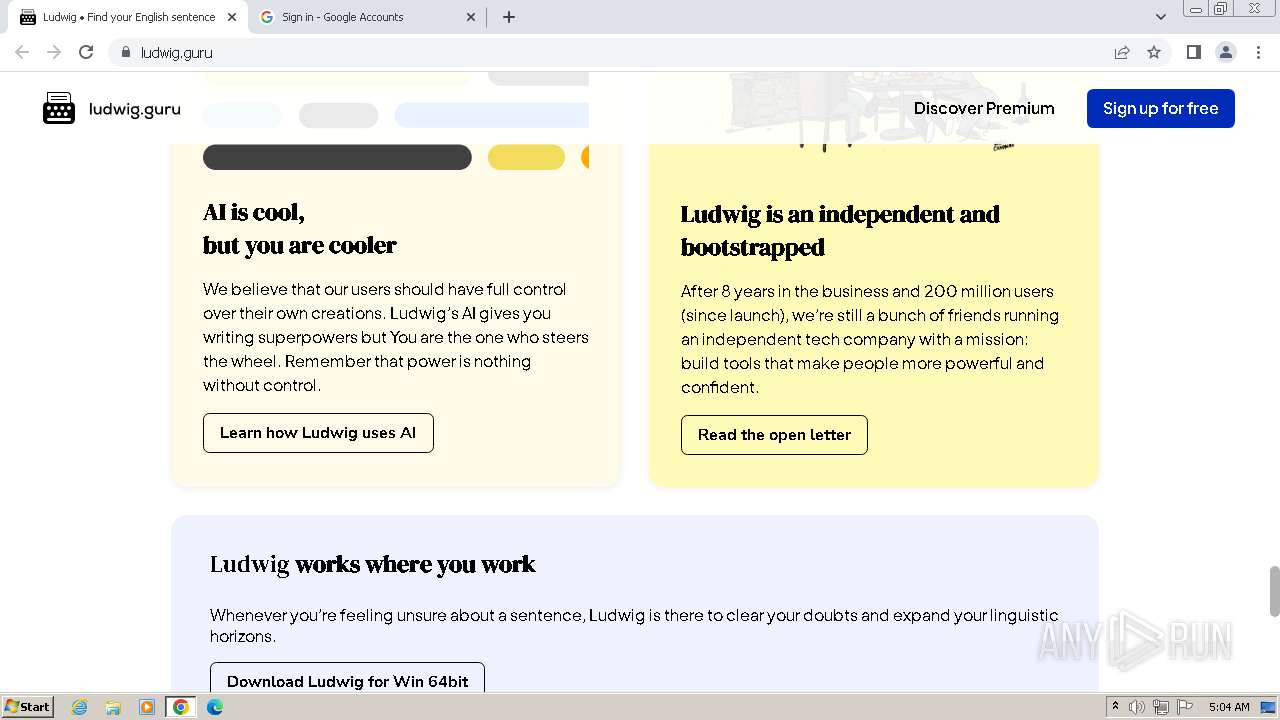This screenshot has width=1280, height=720.
Task: Open Microsoft Edge from the taskbar
Action: tap(215, 707)
